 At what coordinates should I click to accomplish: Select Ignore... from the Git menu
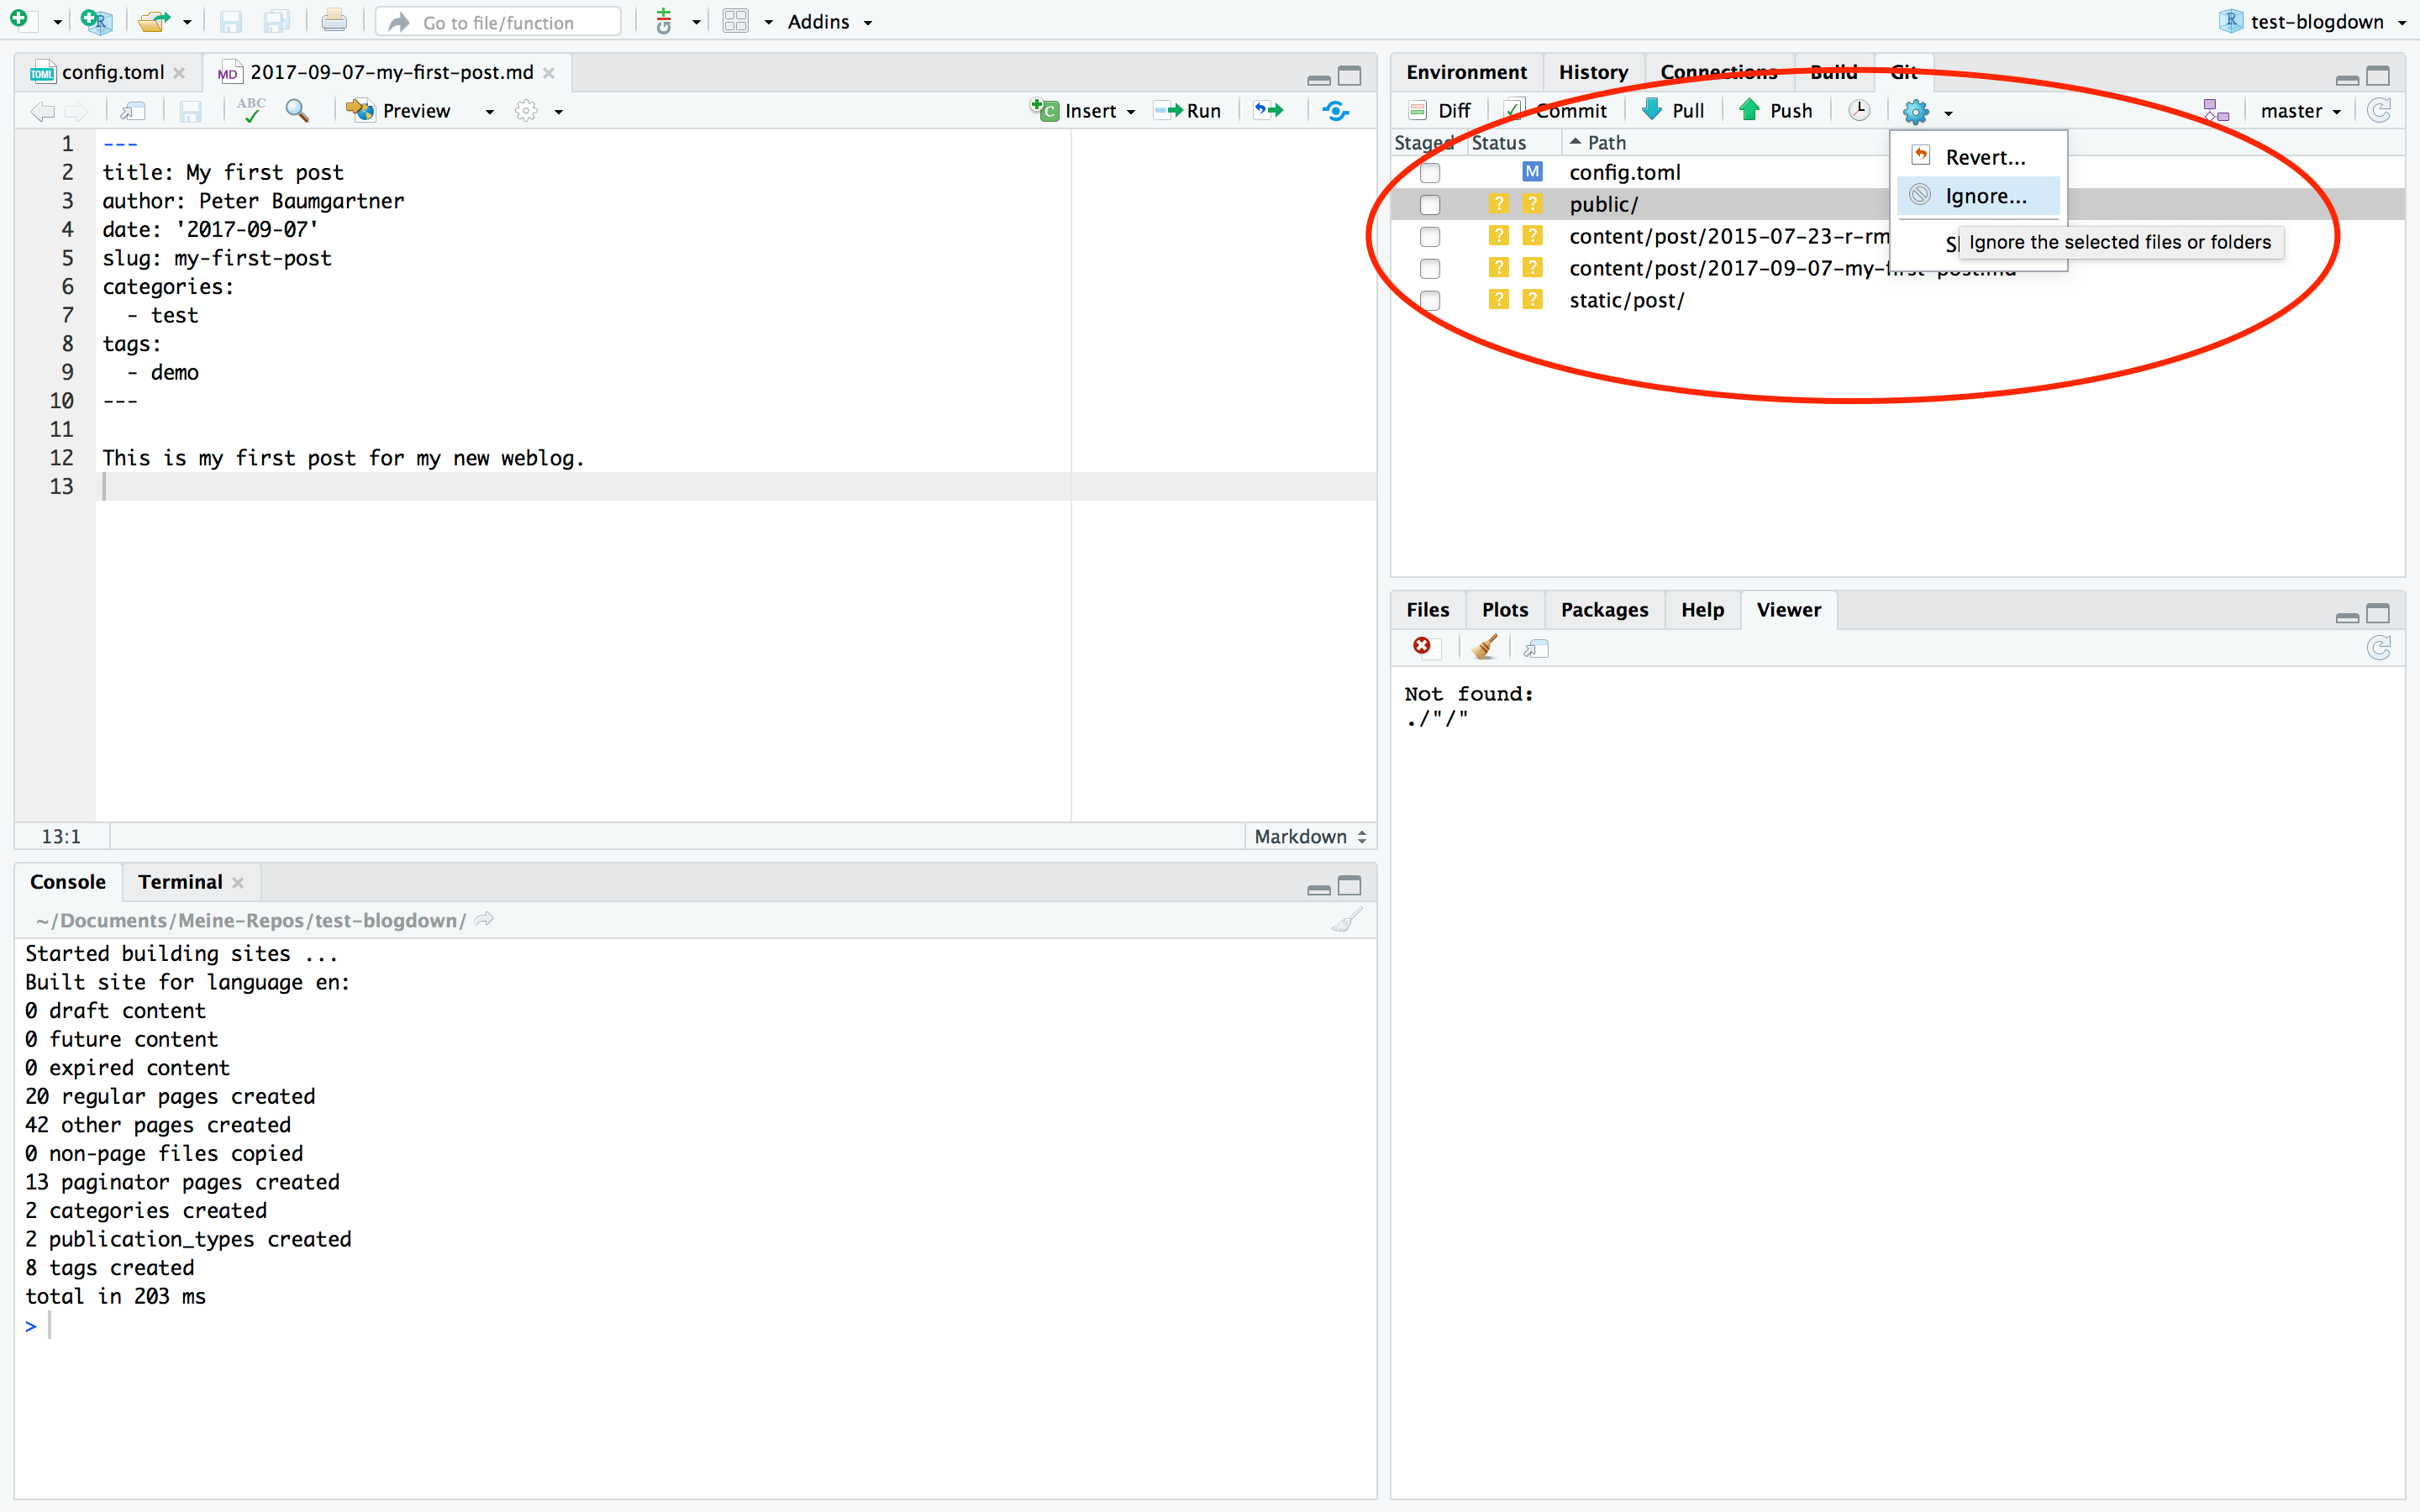[1985, 196]
